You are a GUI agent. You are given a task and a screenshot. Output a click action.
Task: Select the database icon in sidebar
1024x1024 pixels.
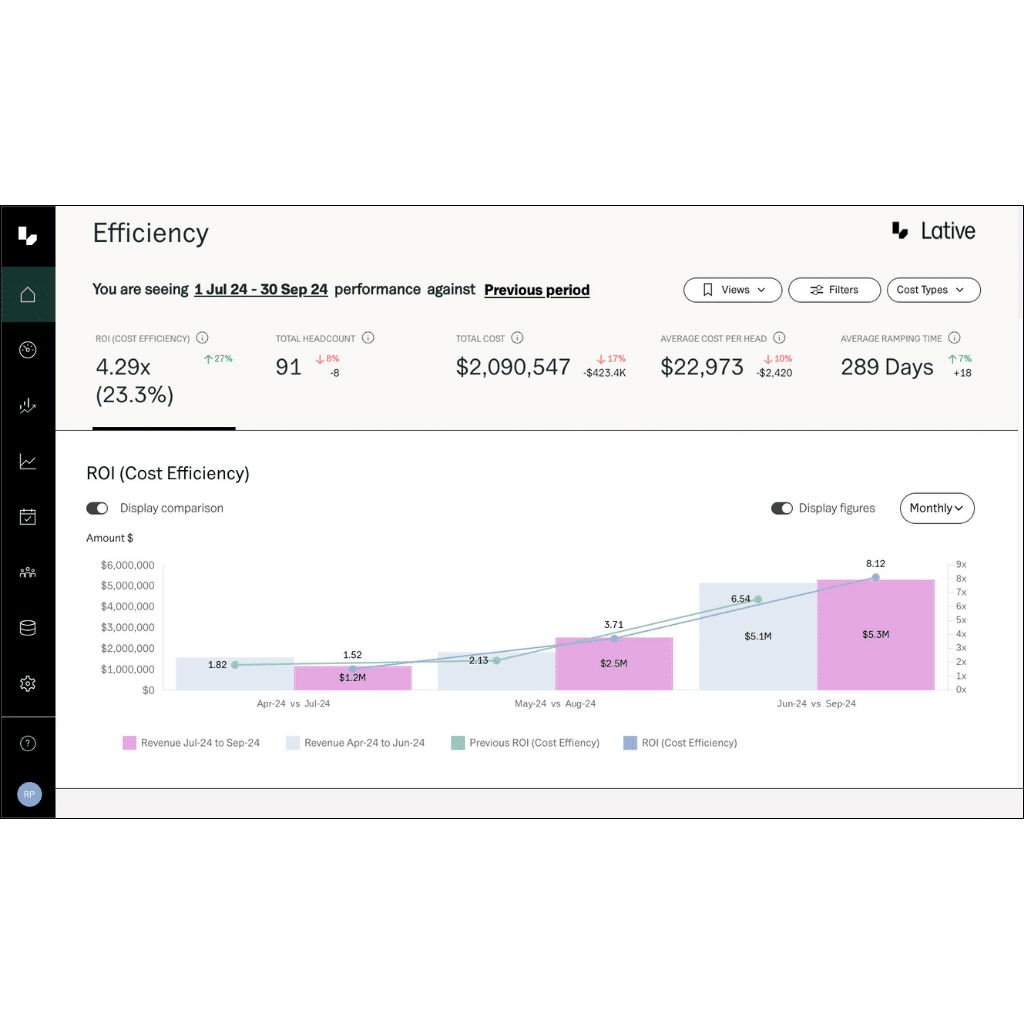tap(28, 627)
